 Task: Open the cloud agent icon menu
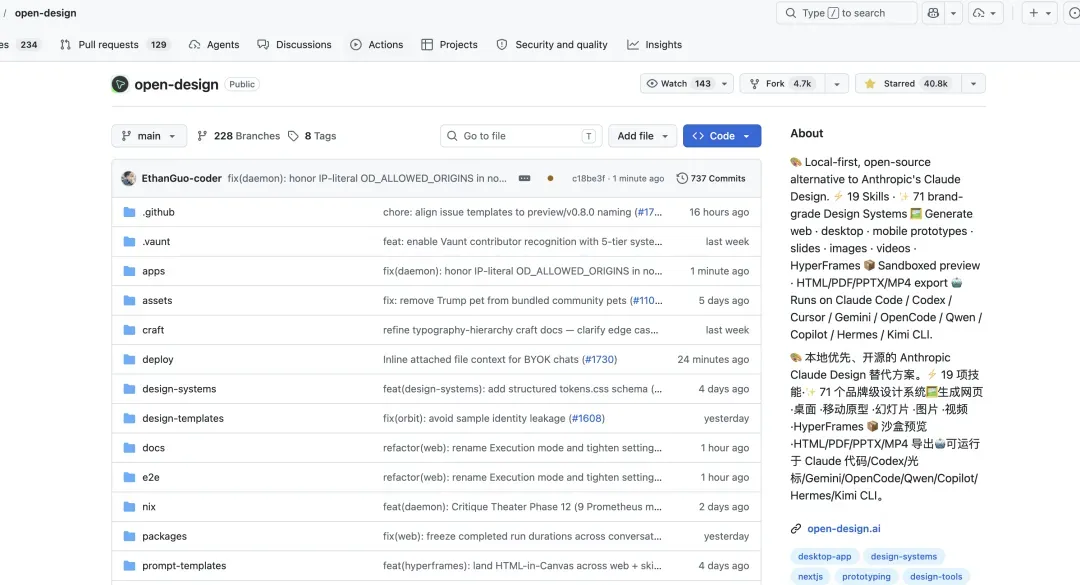click(x=986, y=13)
